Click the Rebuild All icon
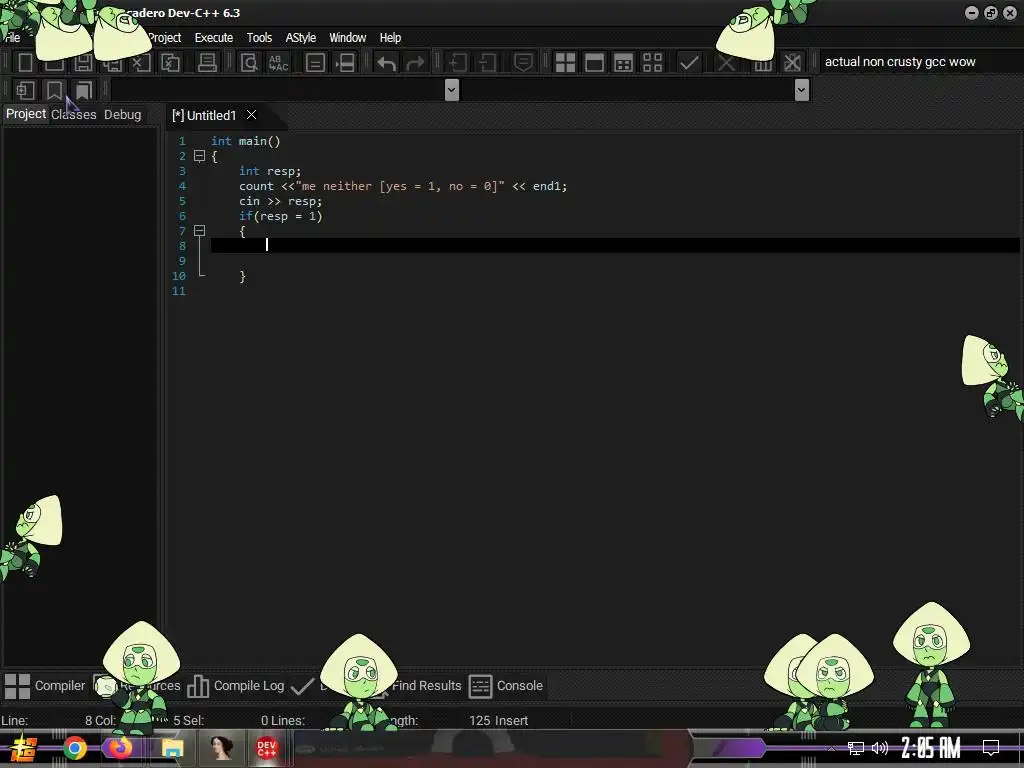1024x768 pixels. pyautogui.click(x=652, y=63)
